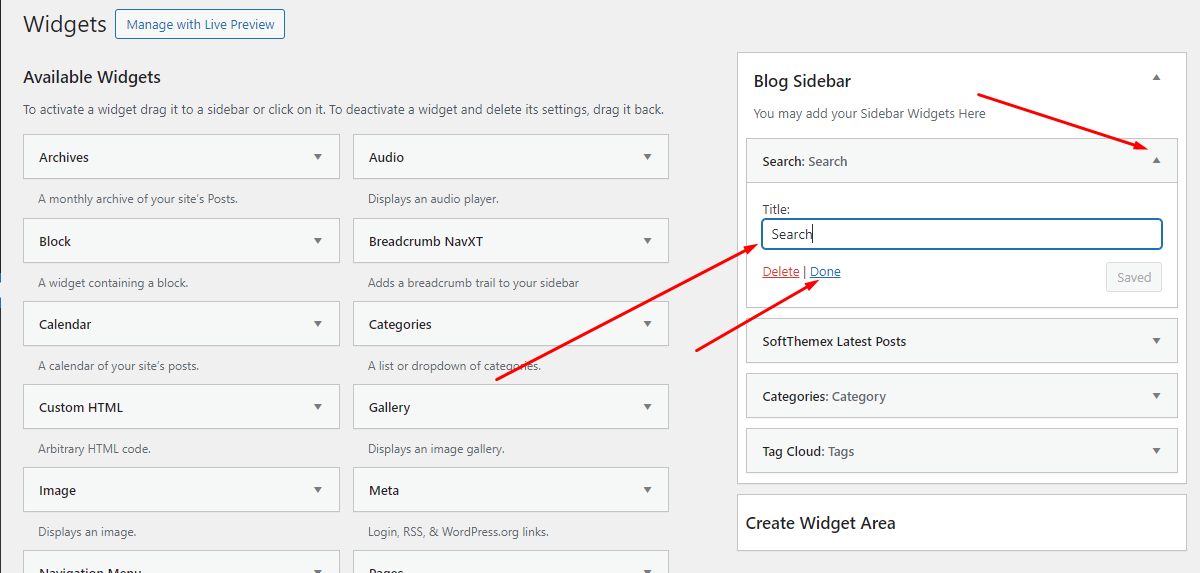
Task: Expand the Meta widget arrow
Action: point(648,490)
